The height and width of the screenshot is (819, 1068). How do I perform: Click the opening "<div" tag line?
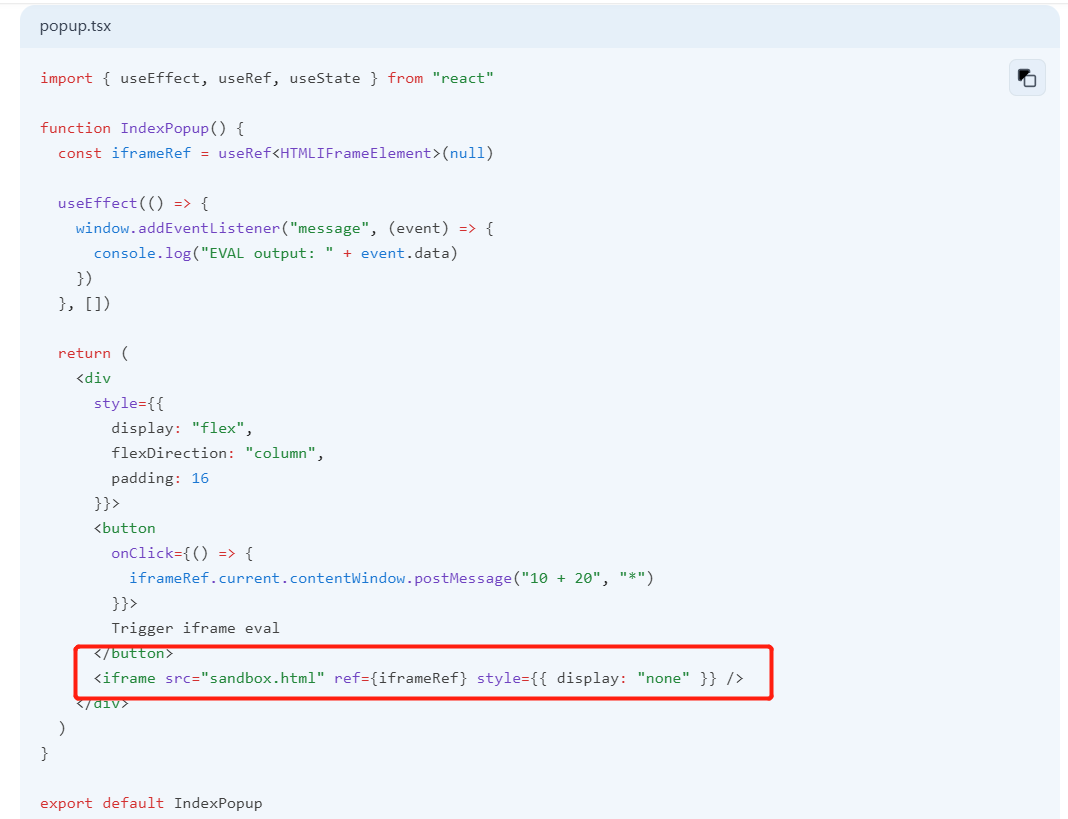93,378
